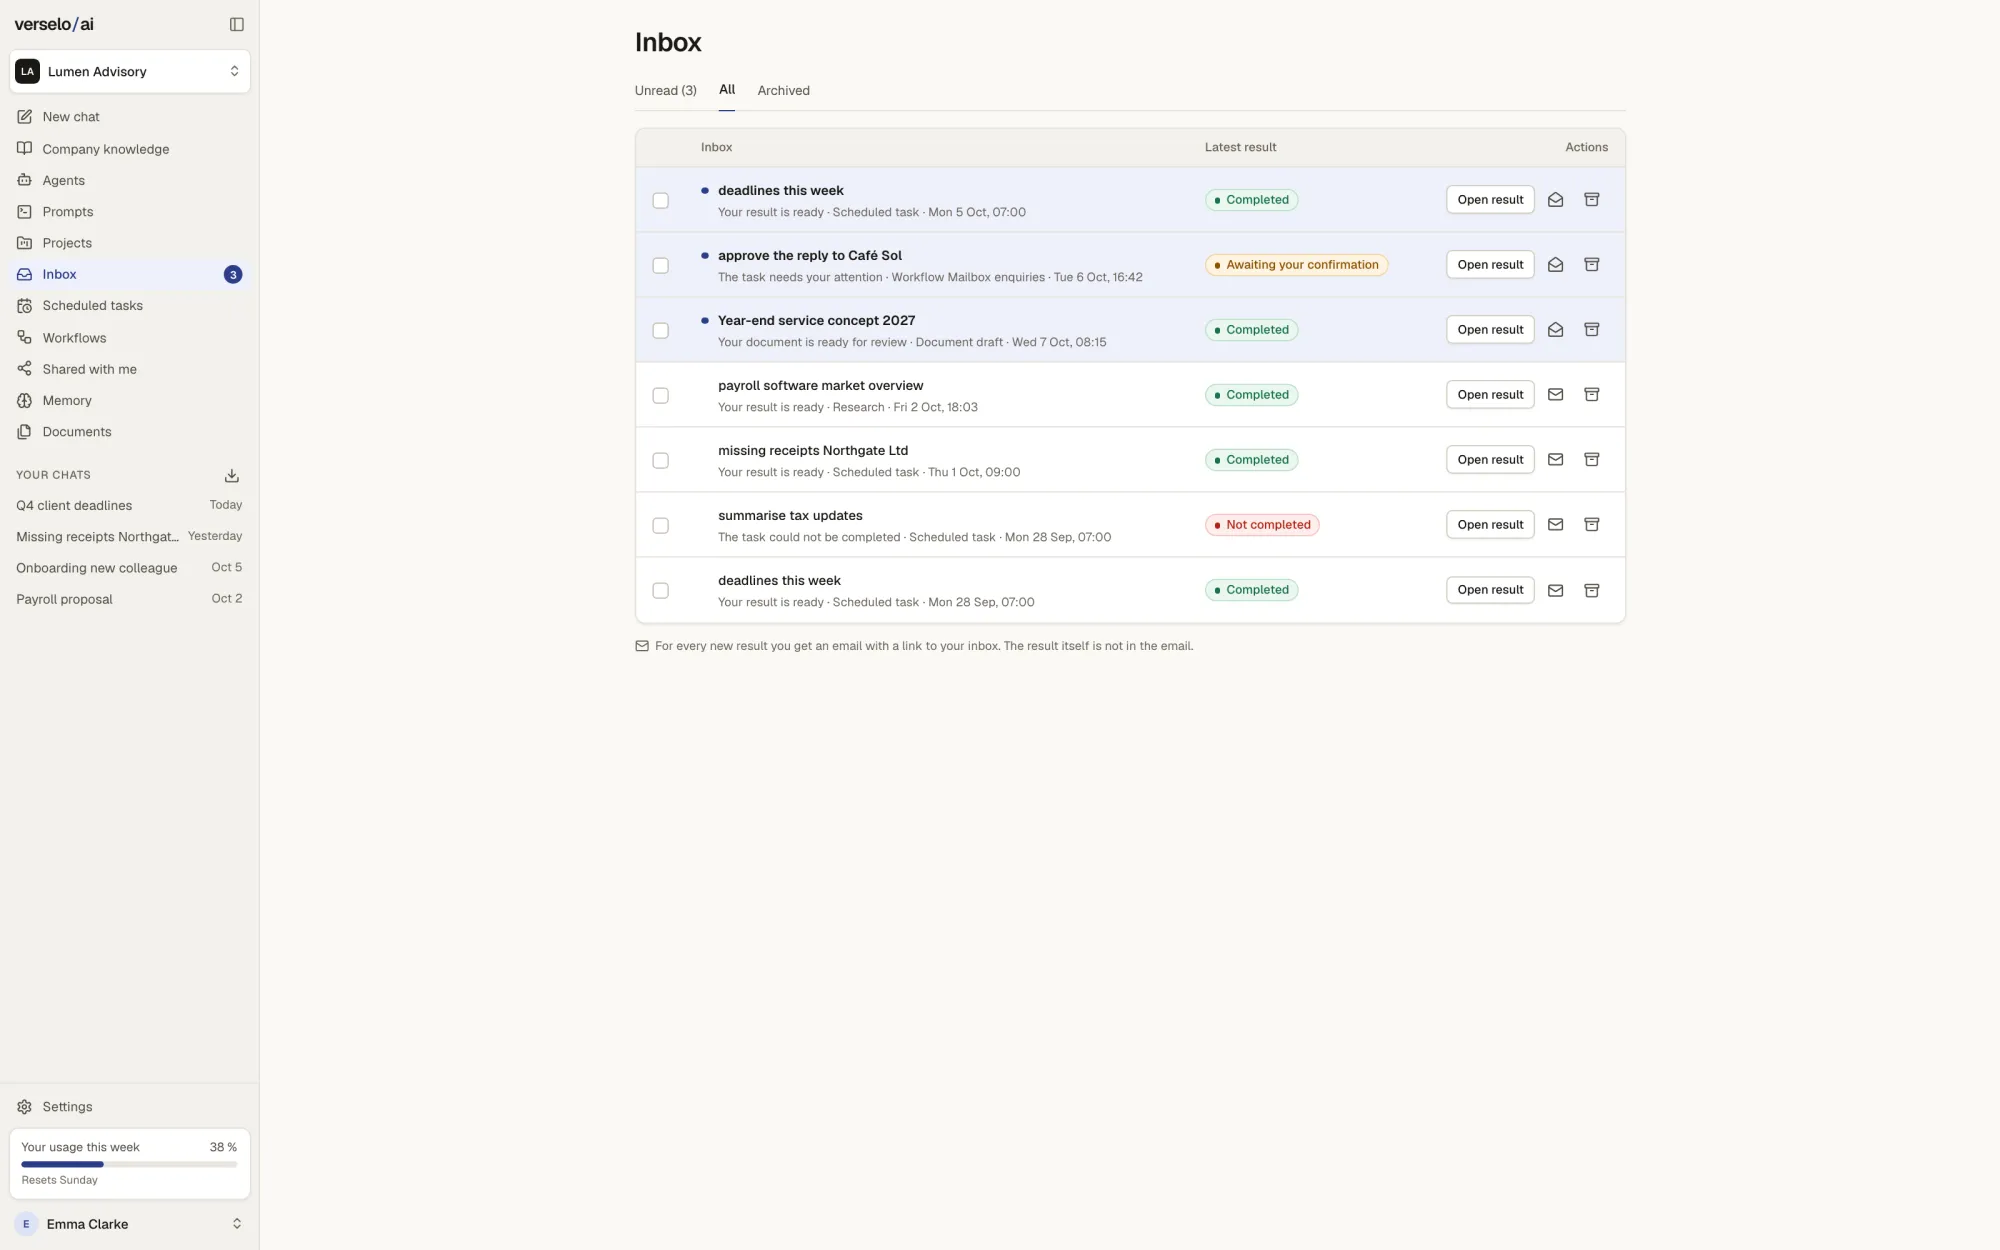Open Agents from the sidebar

point(130,180)
